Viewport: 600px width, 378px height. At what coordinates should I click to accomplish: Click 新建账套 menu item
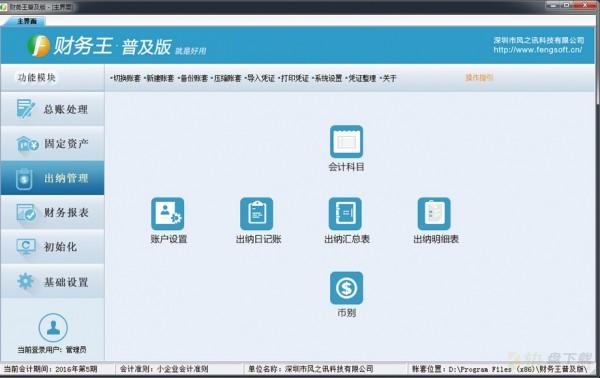[x=159, y=78]
